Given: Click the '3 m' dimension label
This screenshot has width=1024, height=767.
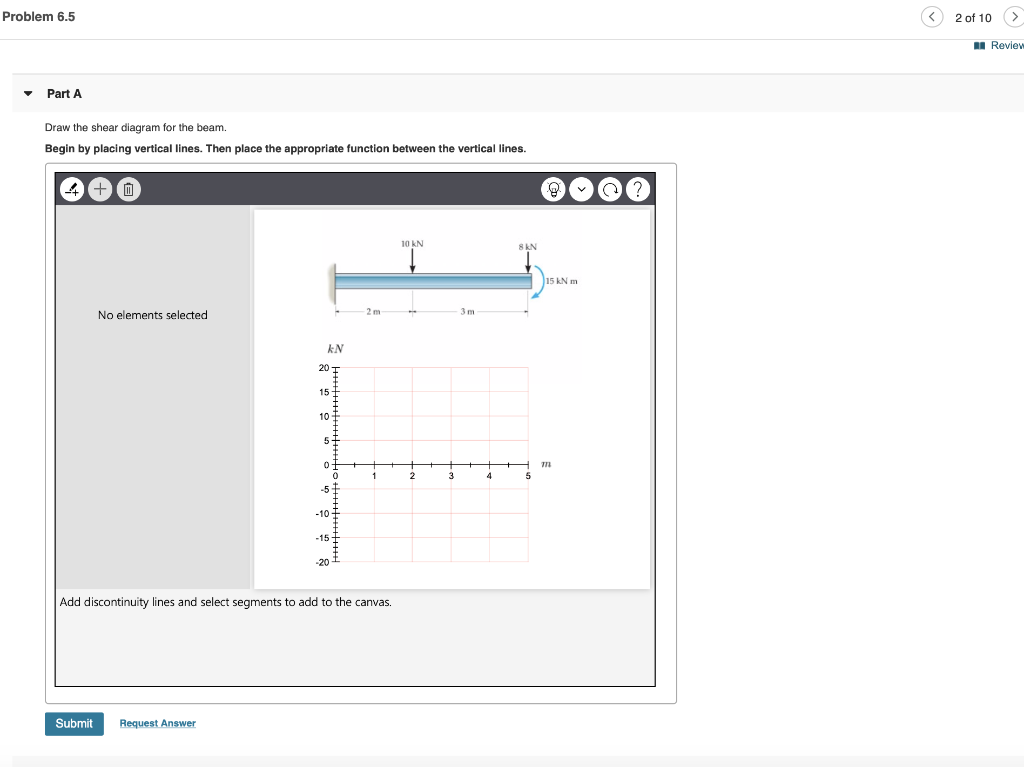Looking at the screenshot, I should (x=467, y=312).
